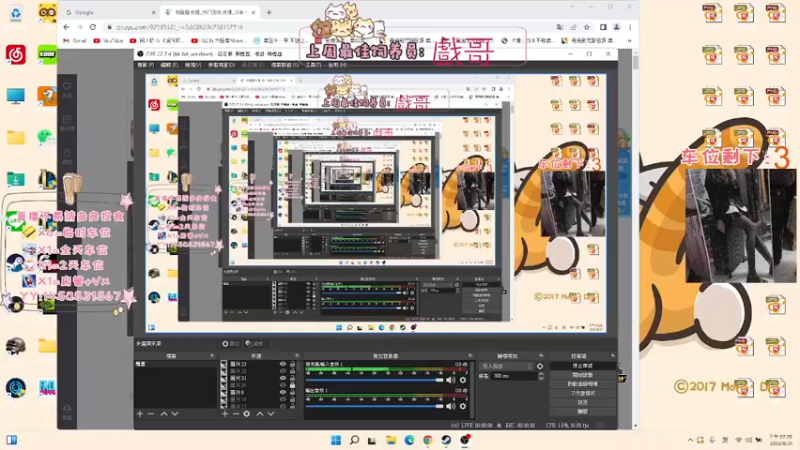Open OBS 檢視(V) menu
800x450 pixels.
[x=193, y=65]
